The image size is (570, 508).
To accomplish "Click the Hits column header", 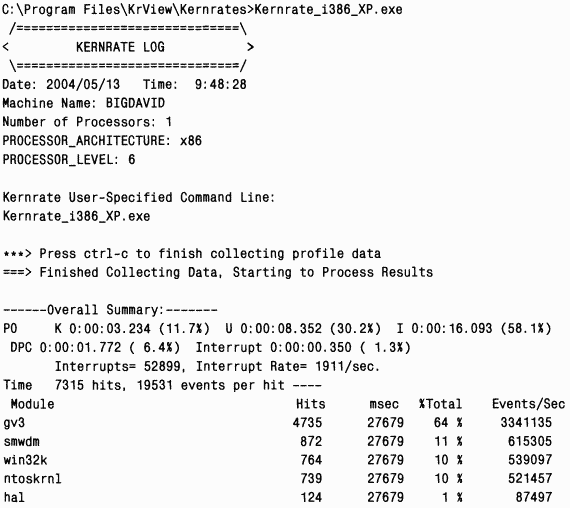I will pyautogui.click(x=310, y=404).
